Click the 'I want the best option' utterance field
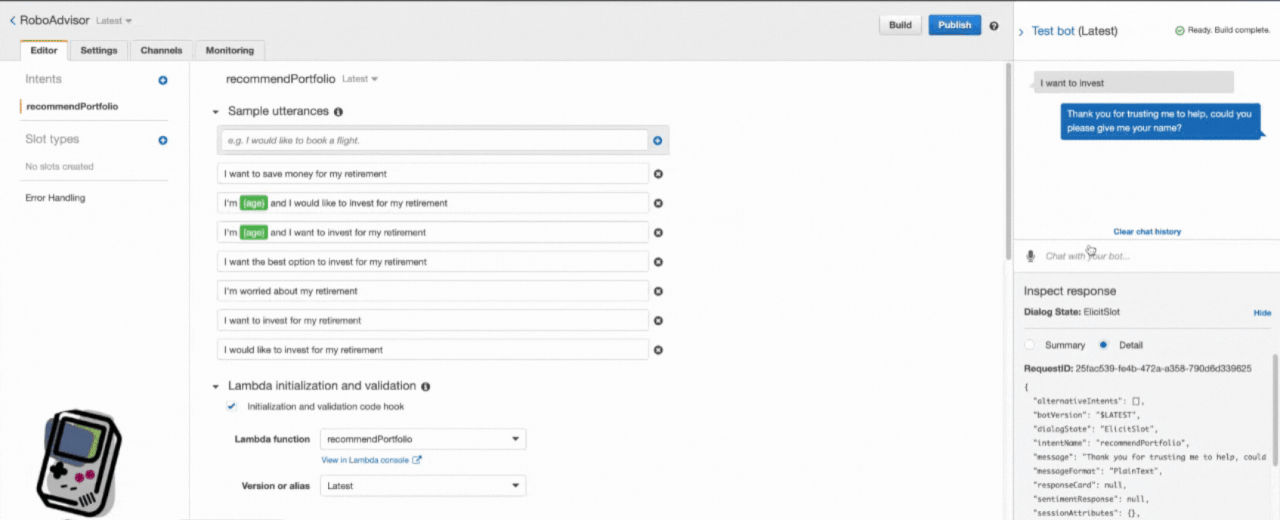 tap(433, 262)
